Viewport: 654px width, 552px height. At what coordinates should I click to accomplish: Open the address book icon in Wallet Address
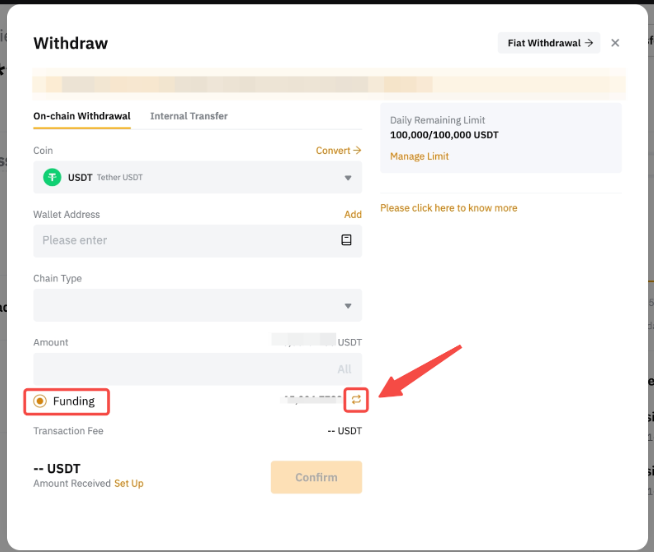347,240
